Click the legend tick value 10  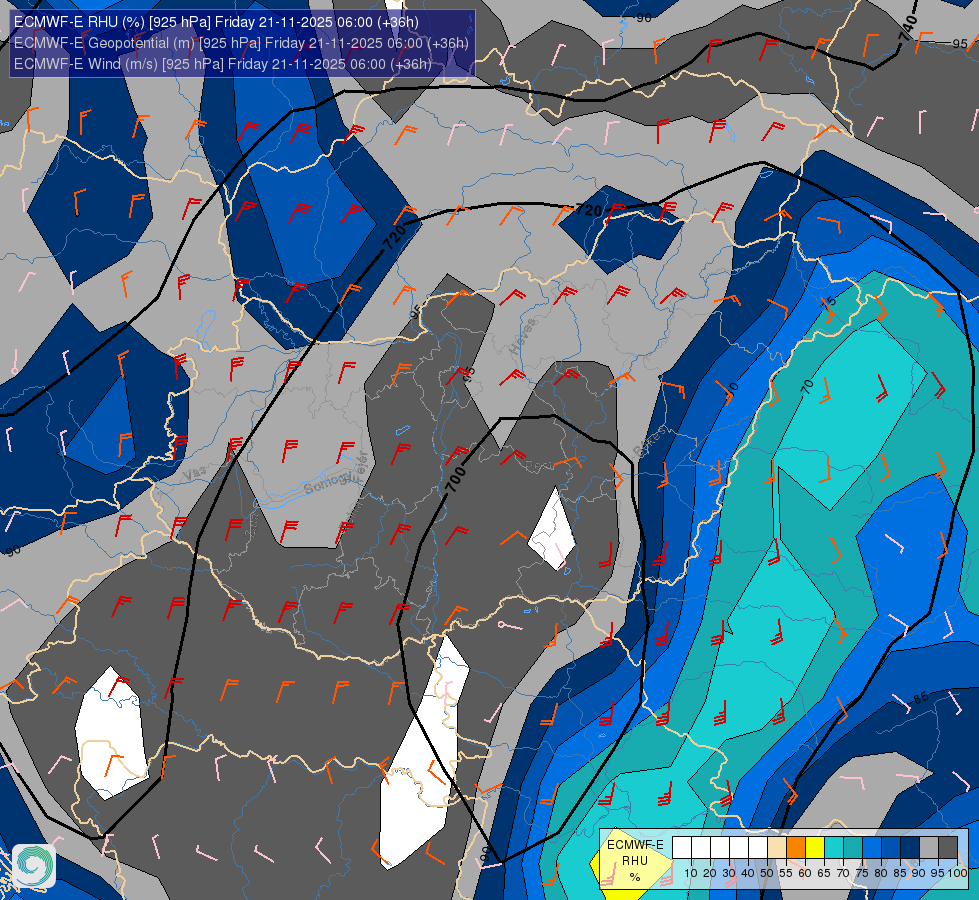point(691,873)
